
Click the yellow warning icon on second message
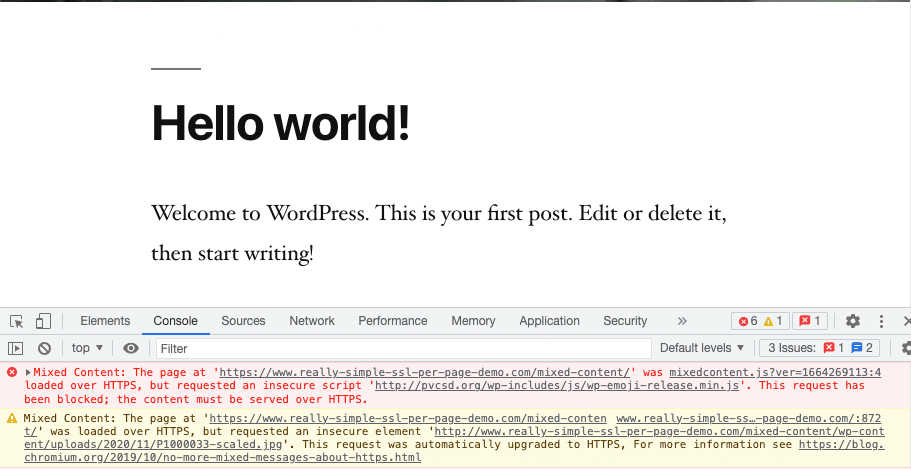coord(12,419)
